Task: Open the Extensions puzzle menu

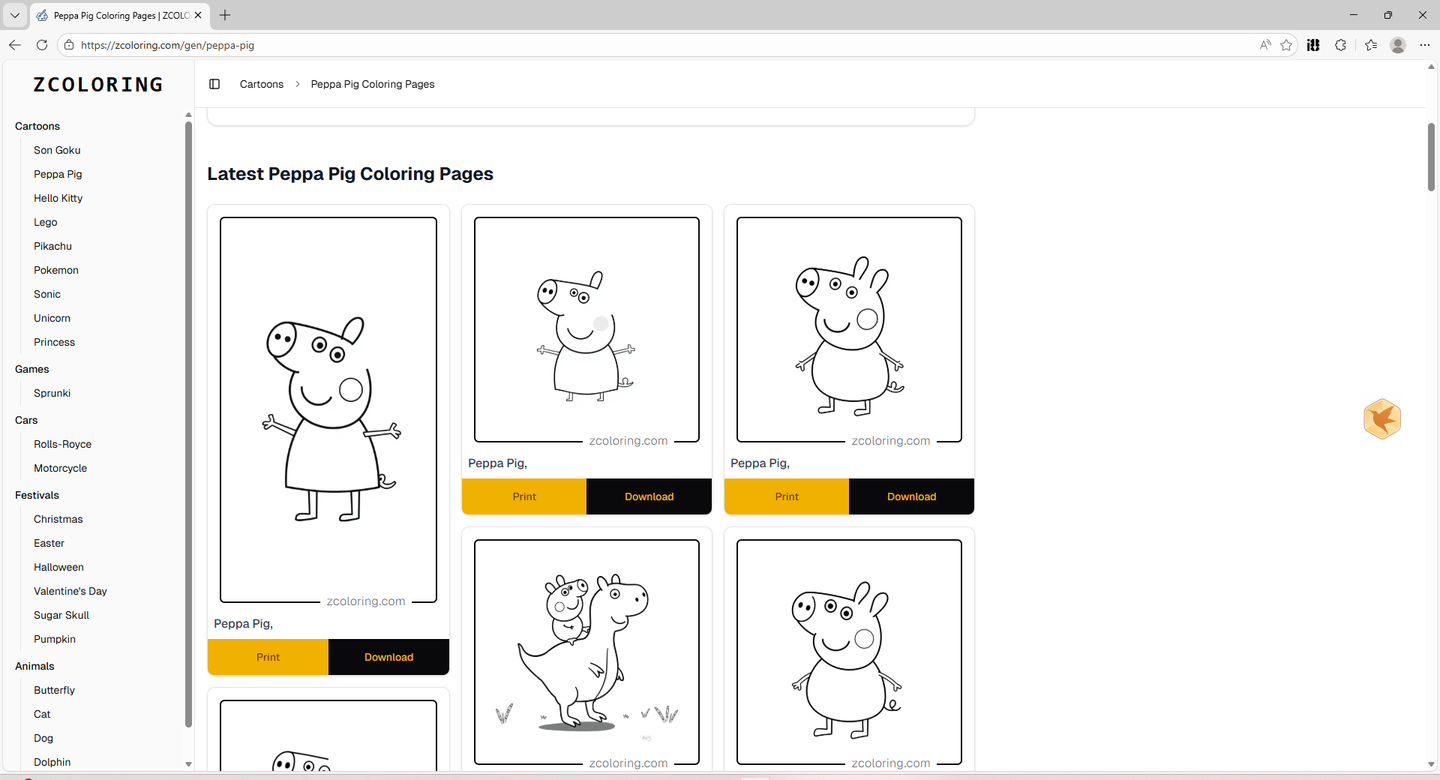Action: coord(1341,45)
